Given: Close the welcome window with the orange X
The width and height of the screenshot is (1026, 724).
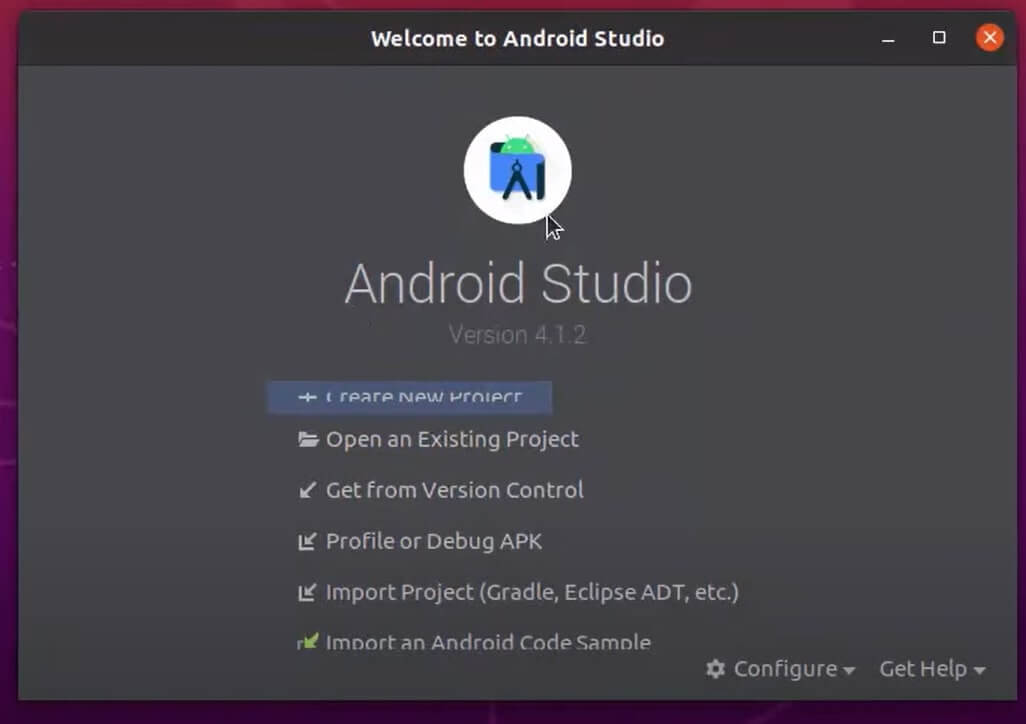Looking at the screenshot, I should click(x=989, y=38).
